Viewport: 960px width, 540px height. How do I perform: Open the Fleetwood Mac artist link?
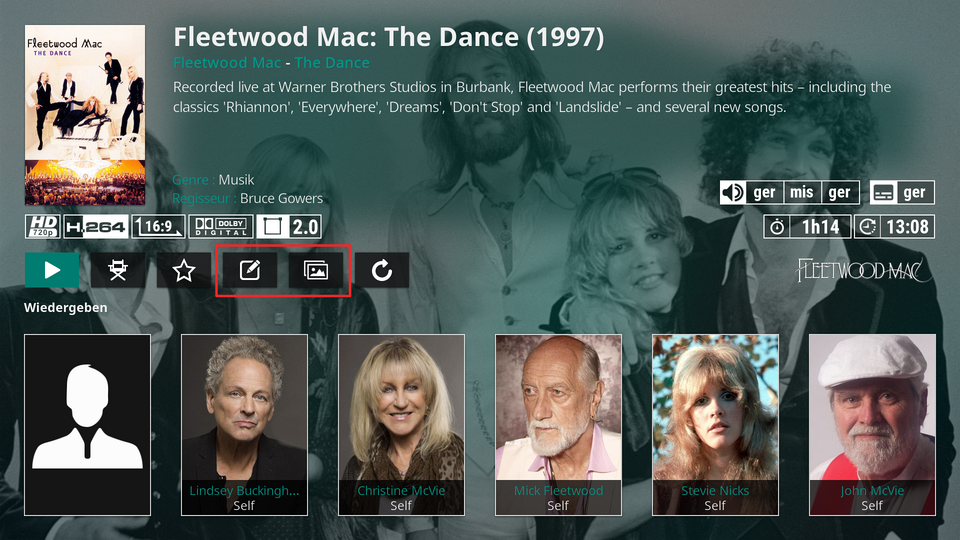coord(227,62)
